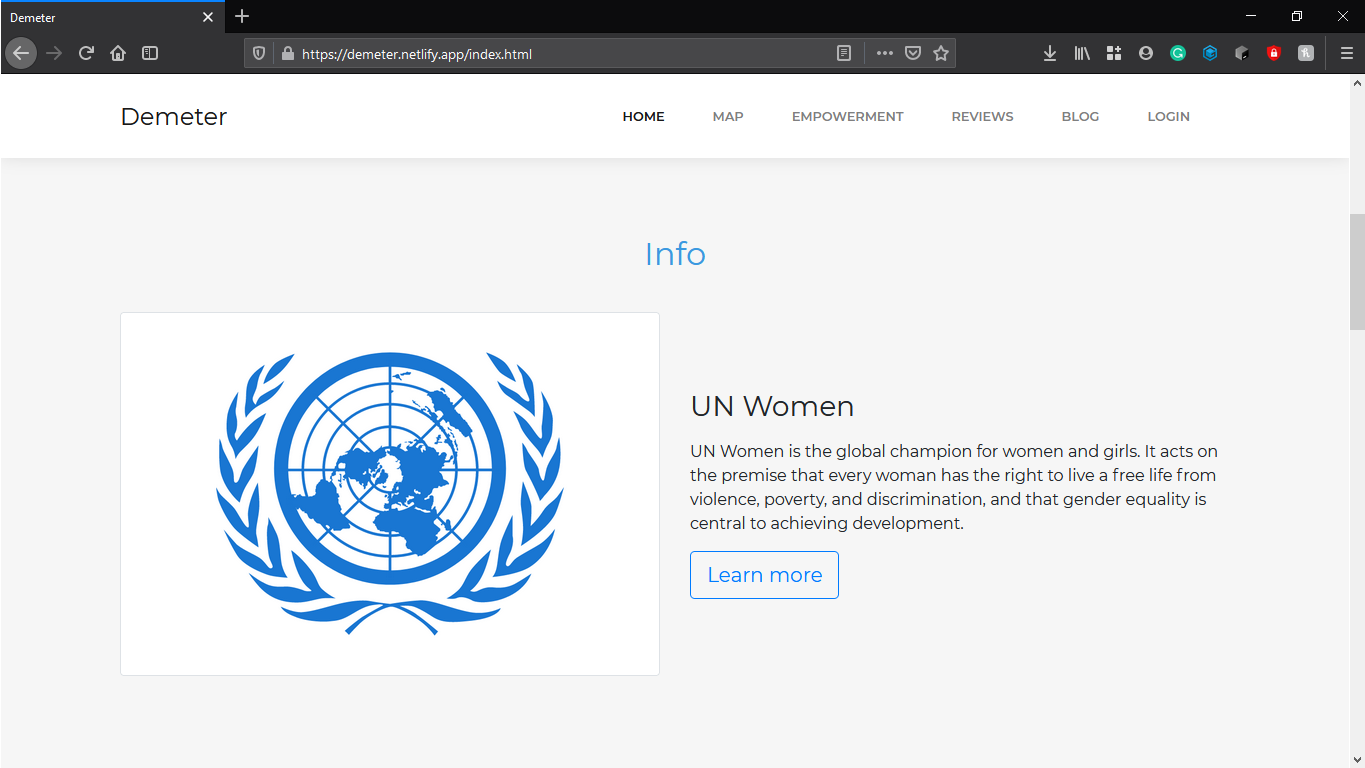This screenshot has width=1365, height=768.
Task: Open the MAP page
Action: 728,116
